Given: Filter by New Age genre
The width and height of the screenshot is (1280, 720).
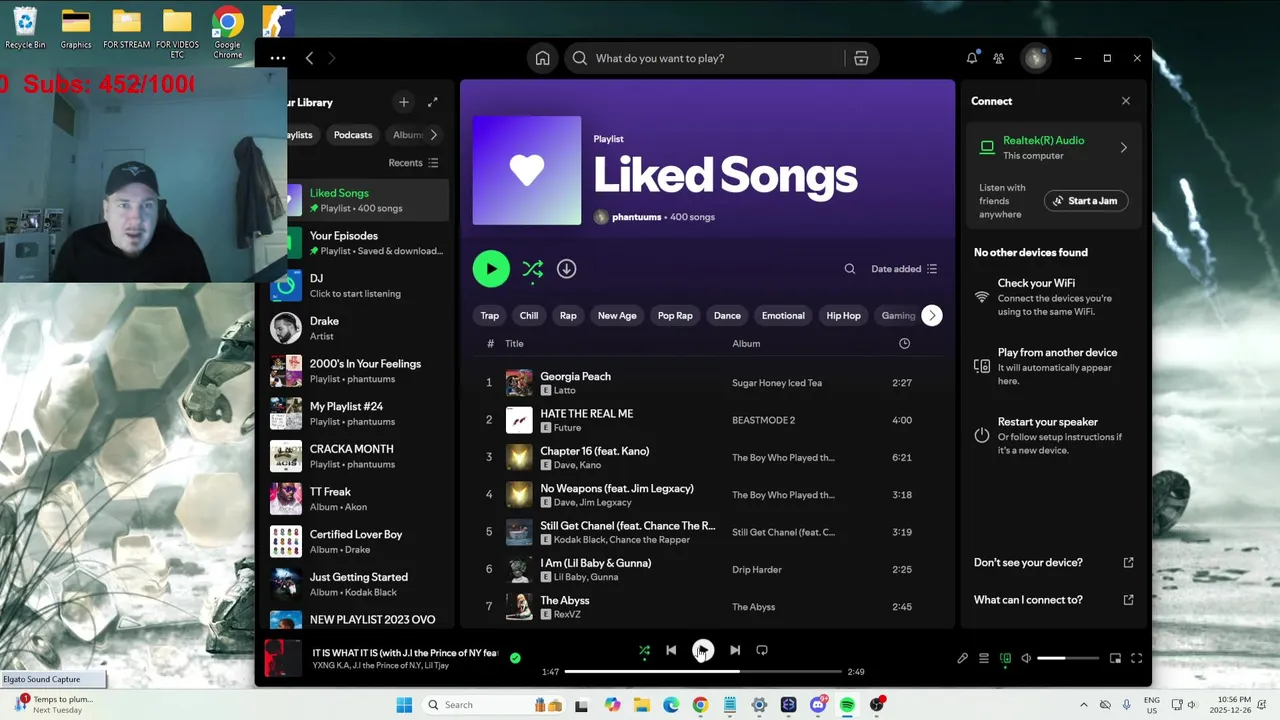Looking at the screenshot, I should coord(617,315).
